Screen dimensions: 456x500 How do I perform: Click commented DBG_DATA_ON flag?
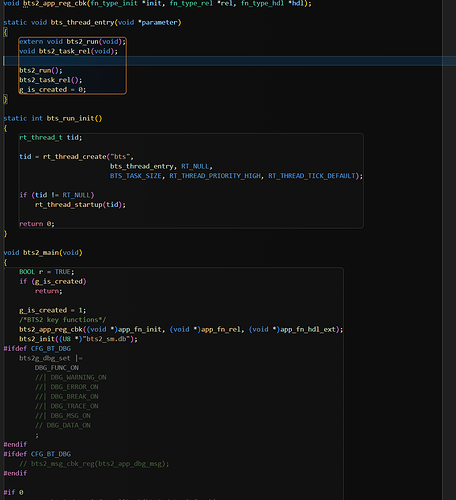click(68, 426)
